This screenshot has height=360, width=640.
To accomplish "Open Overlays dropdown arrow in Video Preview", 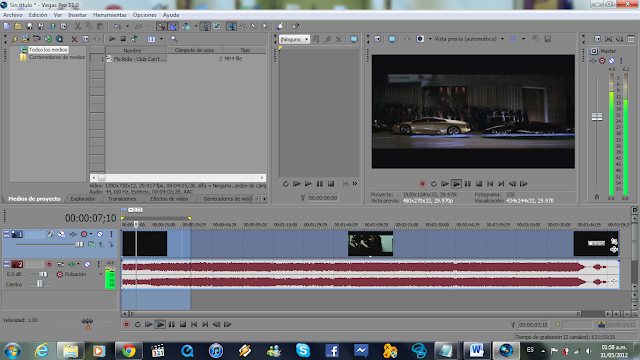I will click(524, 39).
